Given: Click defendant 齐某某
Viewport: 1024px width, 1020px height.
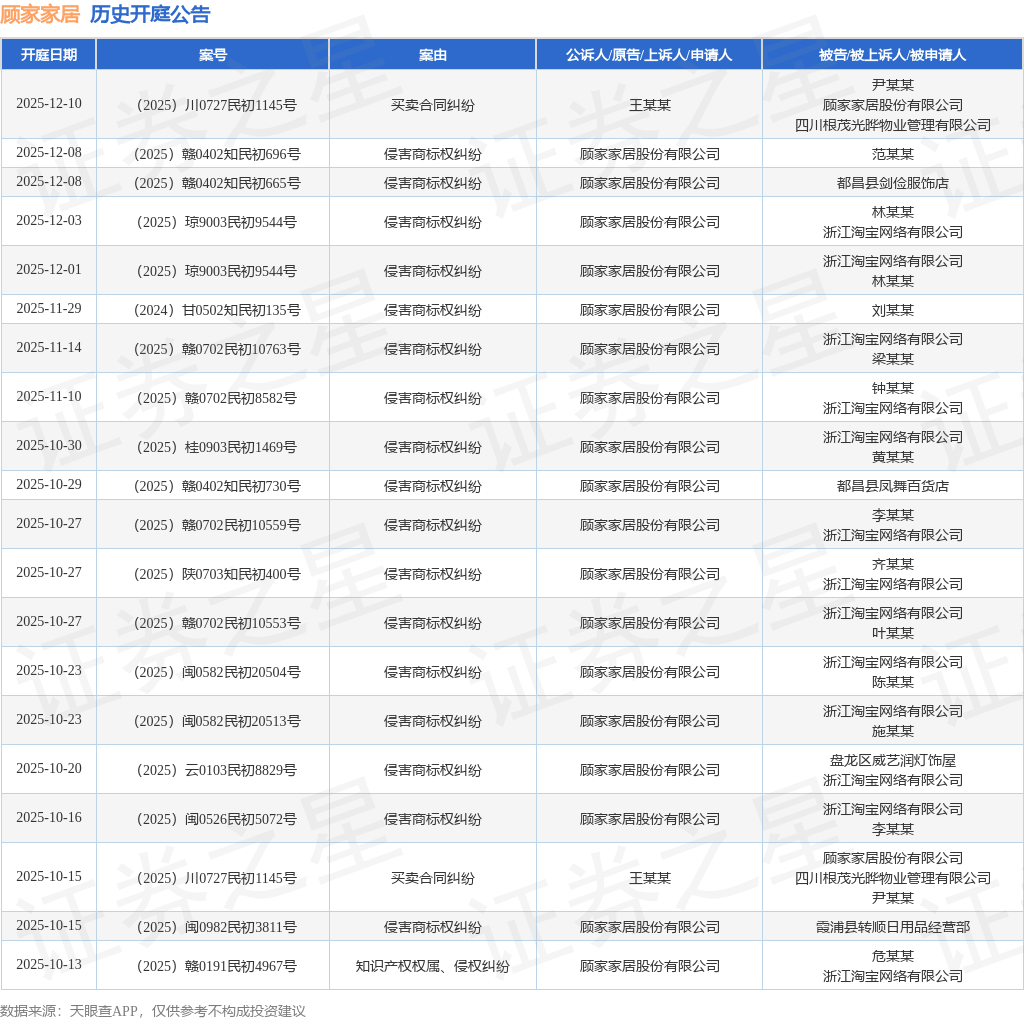Looking at the screenshot, I should pyautogui.click(x=892, y=564).
